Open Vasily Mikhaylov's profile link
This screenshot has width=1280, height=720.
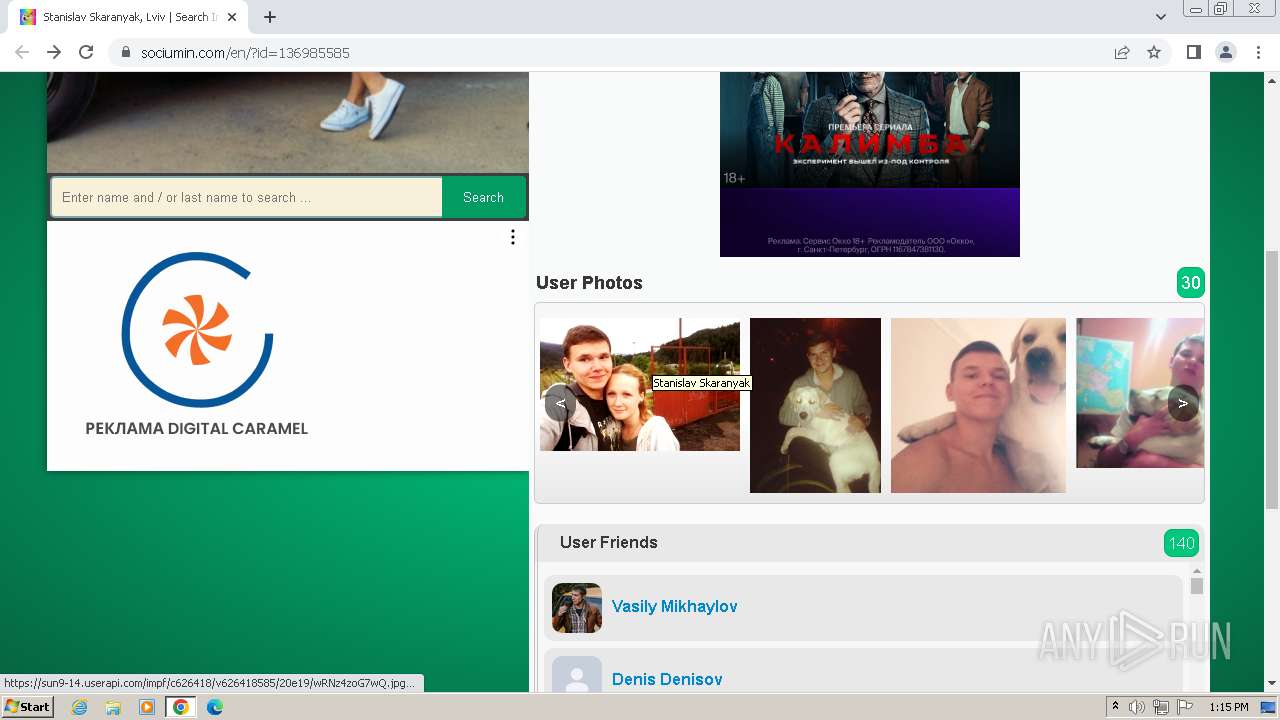(x=675, y=607)
